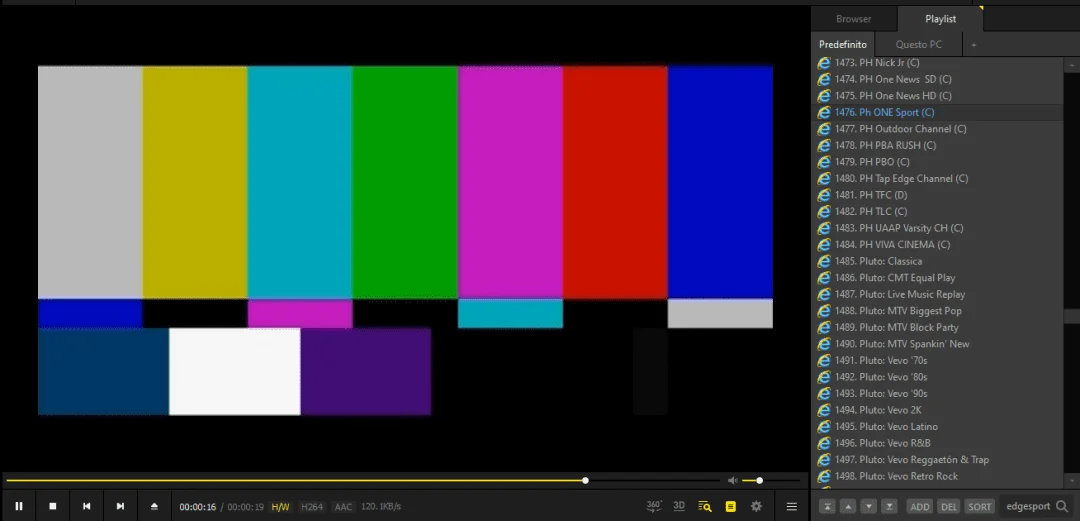Move playlist item to top

click(827, 507)
